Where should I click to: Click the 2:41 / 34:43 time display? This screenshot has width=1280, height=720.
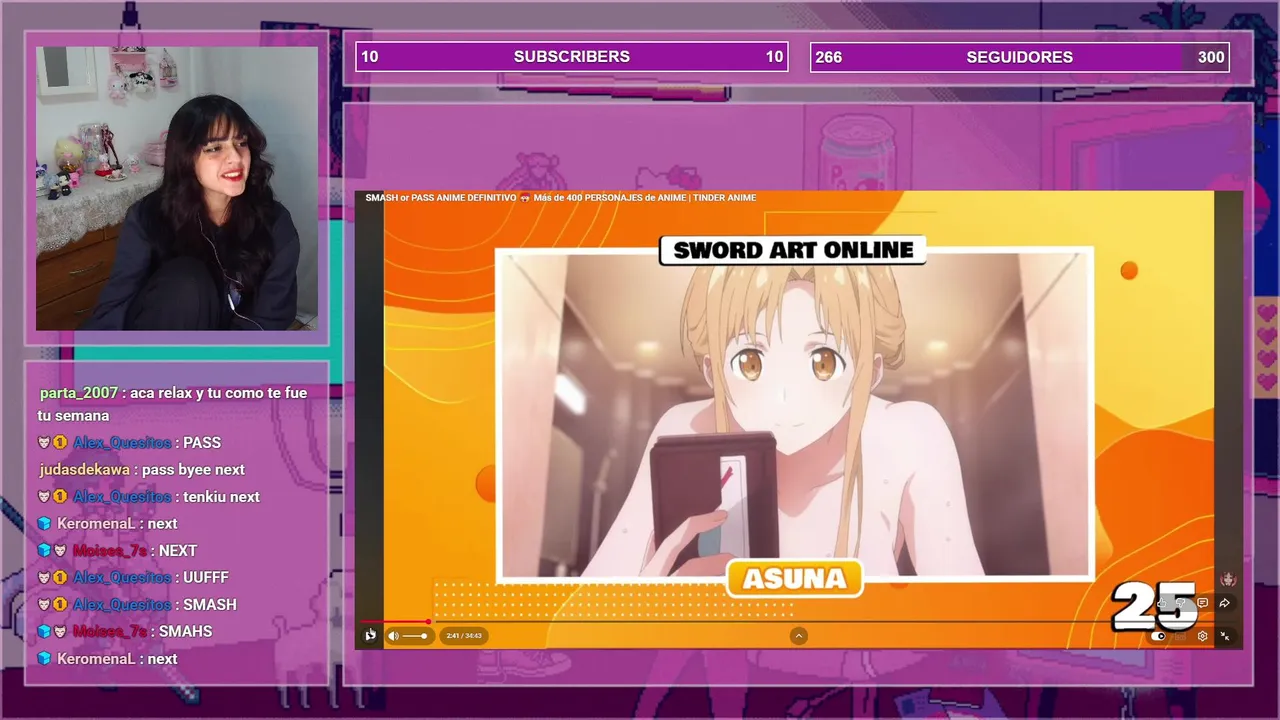point(464,636)
